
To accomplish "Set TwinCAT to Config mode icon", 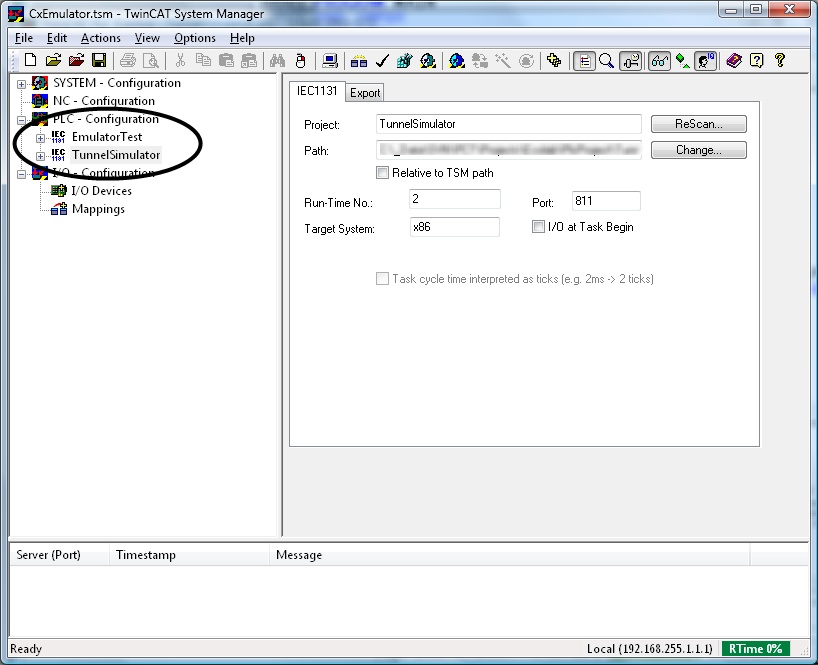I will tap(456, 61).
